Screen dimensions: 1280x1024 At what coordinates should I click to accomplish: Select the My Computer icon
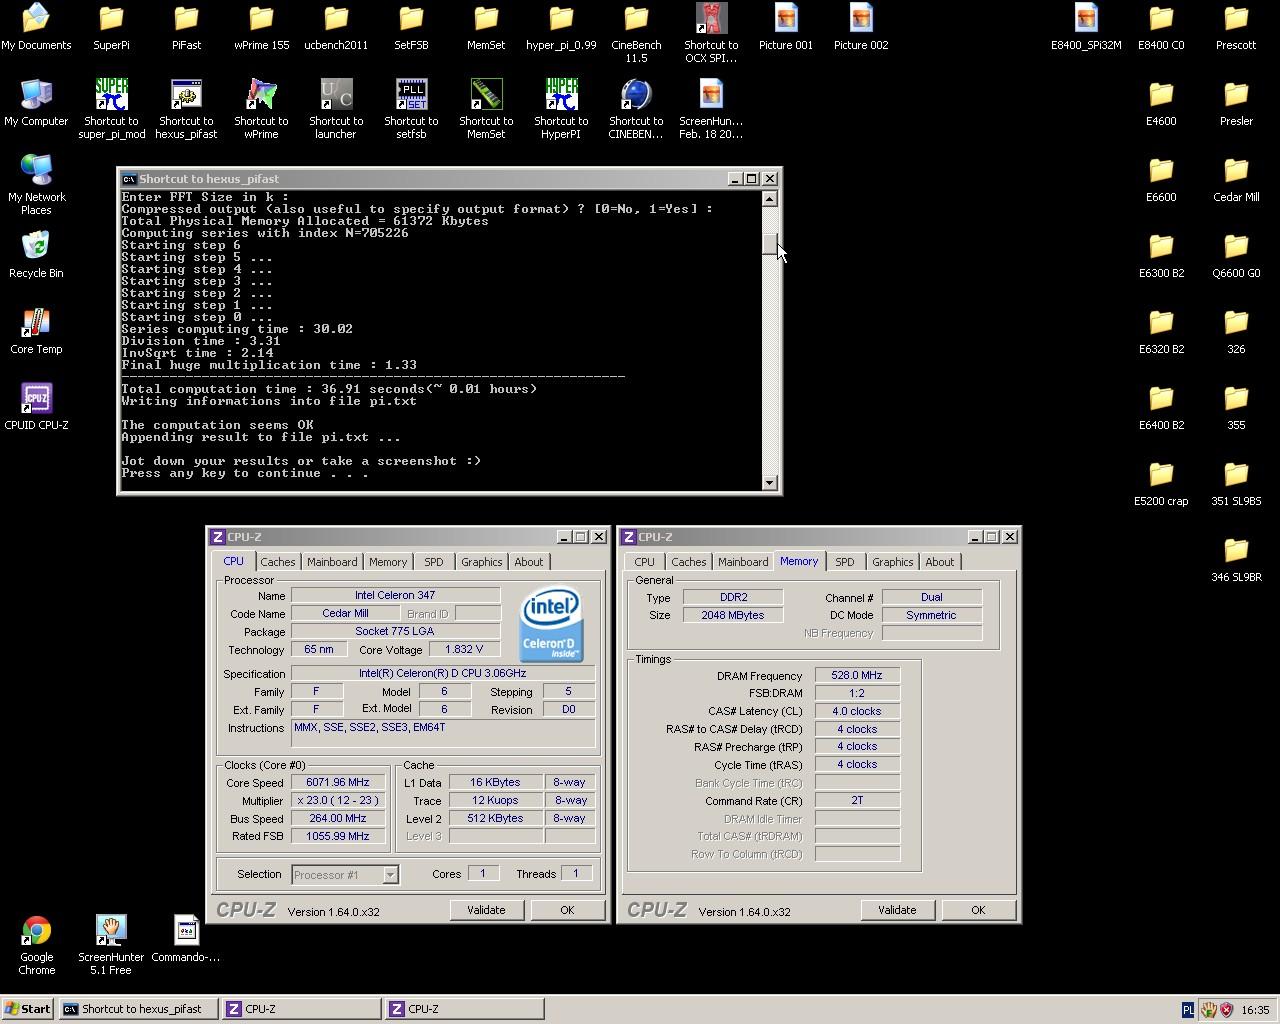36,103
